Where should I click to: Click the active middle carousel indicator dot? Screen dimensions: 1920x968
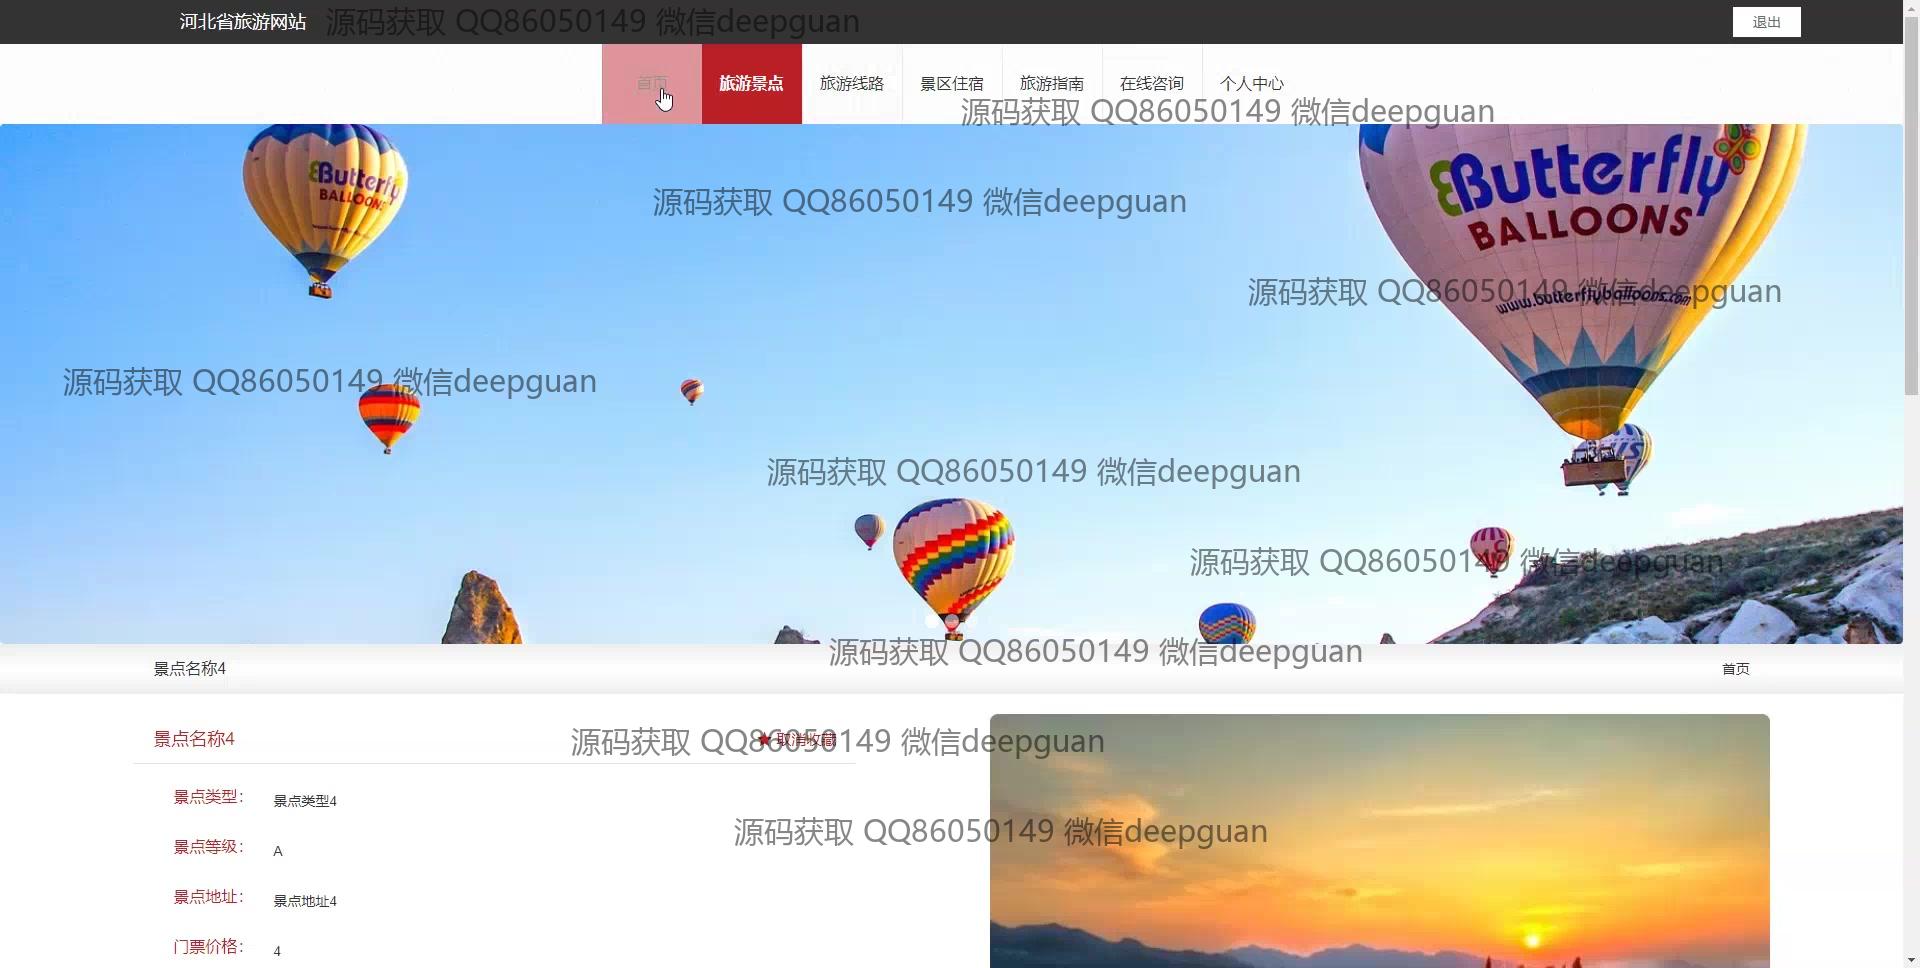pos(952,621)
